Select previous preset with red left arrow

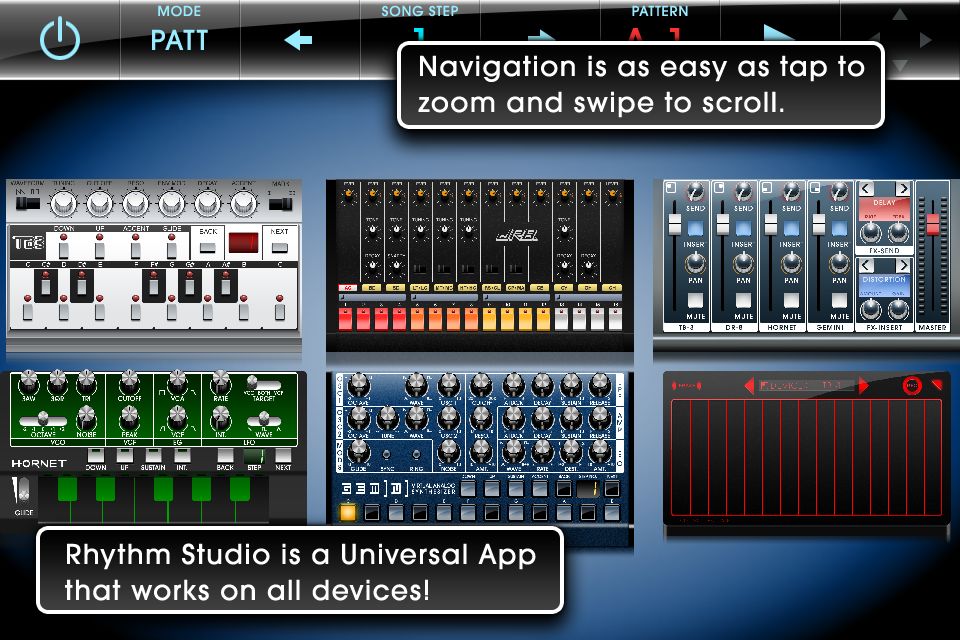[x=749, y=385]
